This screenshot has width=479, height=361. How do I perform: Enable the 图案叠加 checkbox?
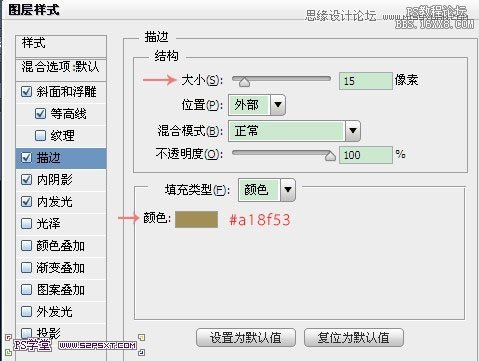point(26,290)
